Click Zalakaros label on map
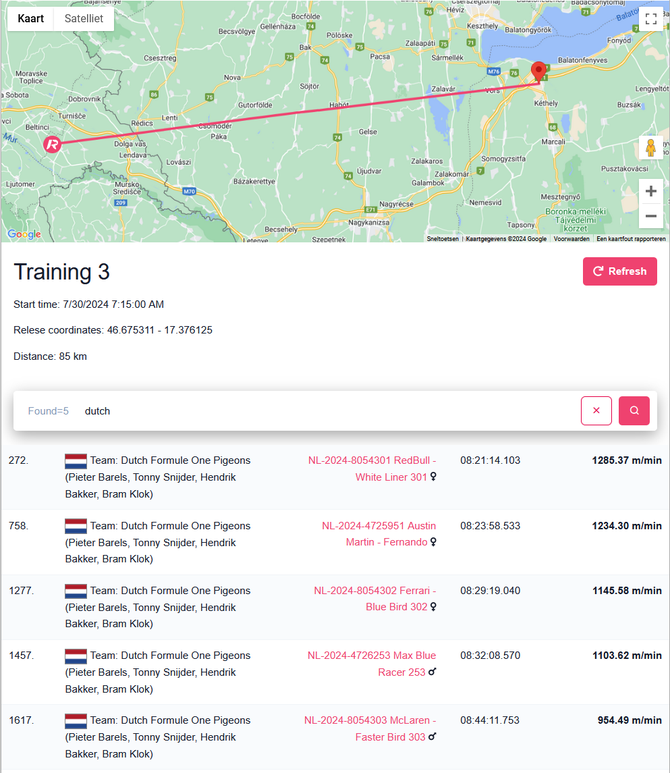This screenshot has height=773, width=670. point(427,161)
